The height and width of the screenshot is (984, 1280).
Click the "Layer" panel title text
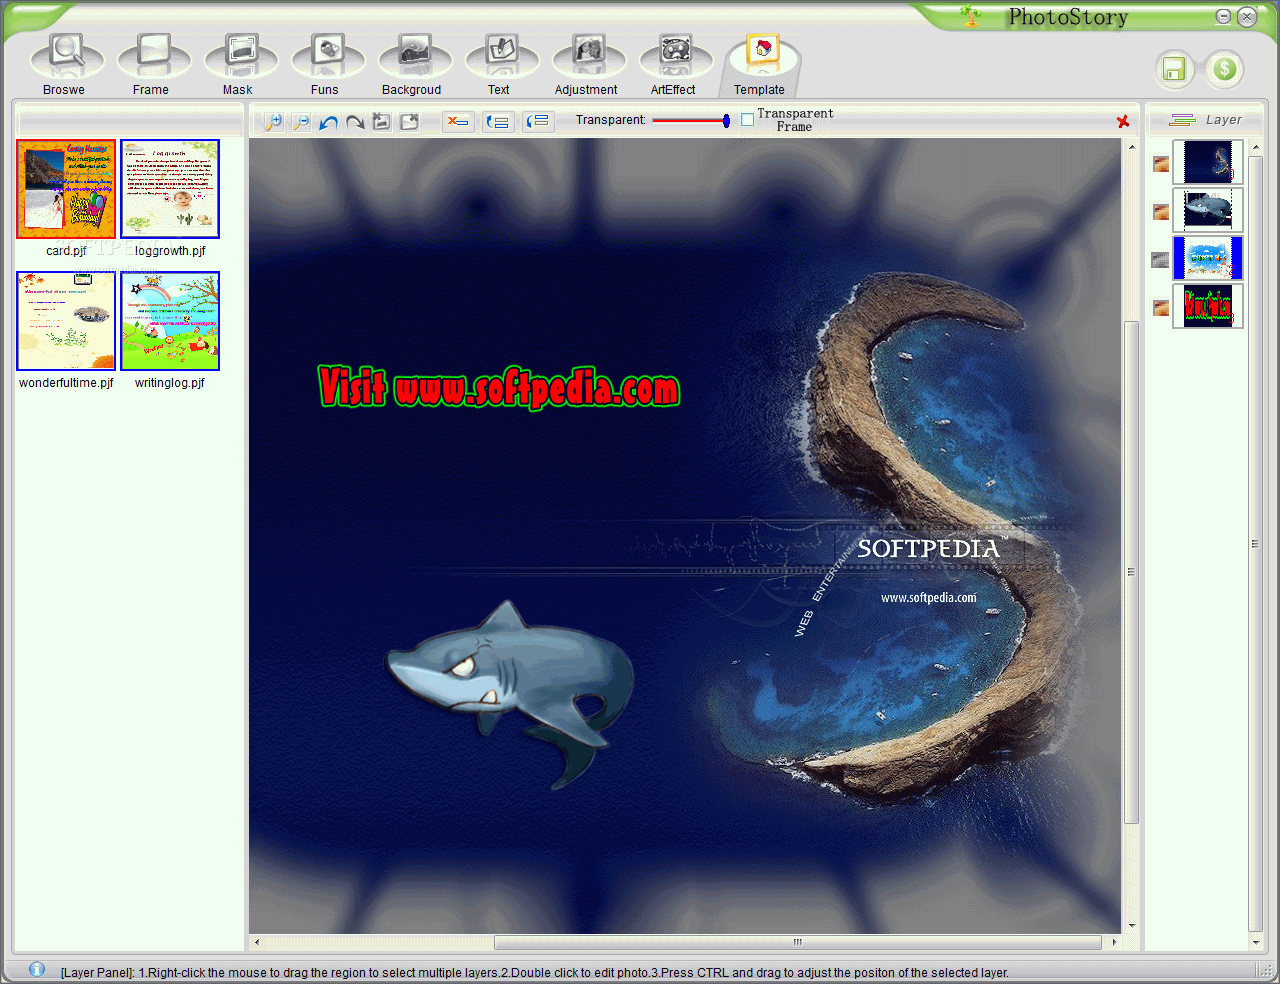pyautogui.click(x=1223, y=120)
